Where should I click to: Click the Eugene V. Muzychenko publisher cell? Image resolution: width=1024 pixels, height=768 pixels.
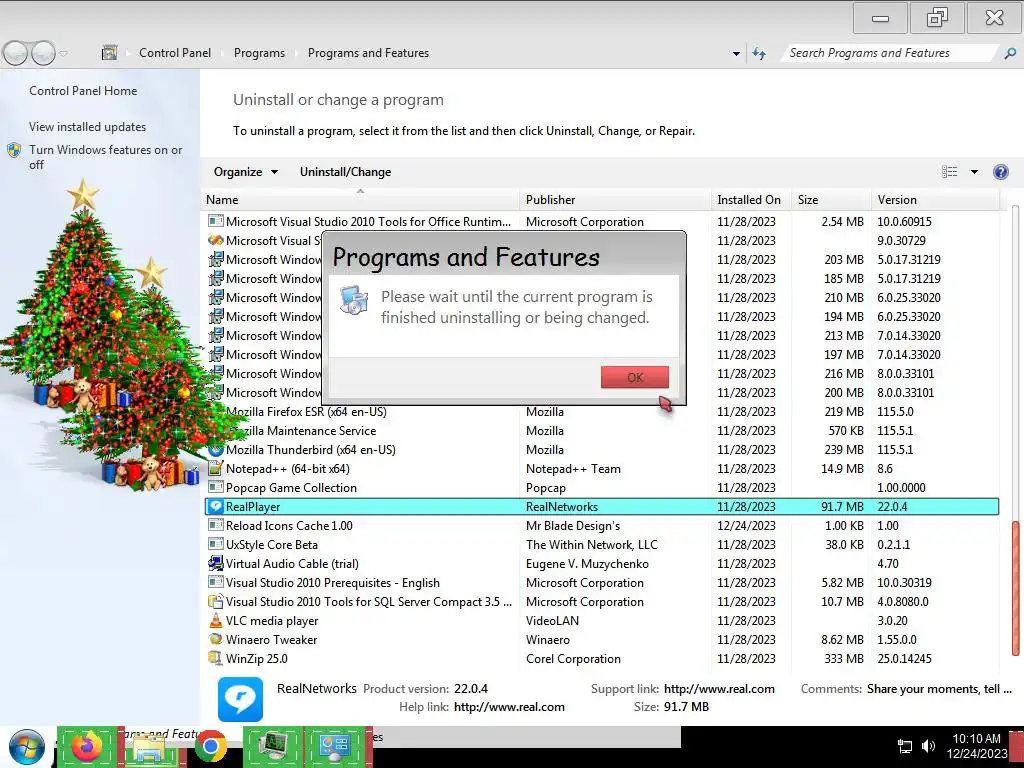point(587,564)
